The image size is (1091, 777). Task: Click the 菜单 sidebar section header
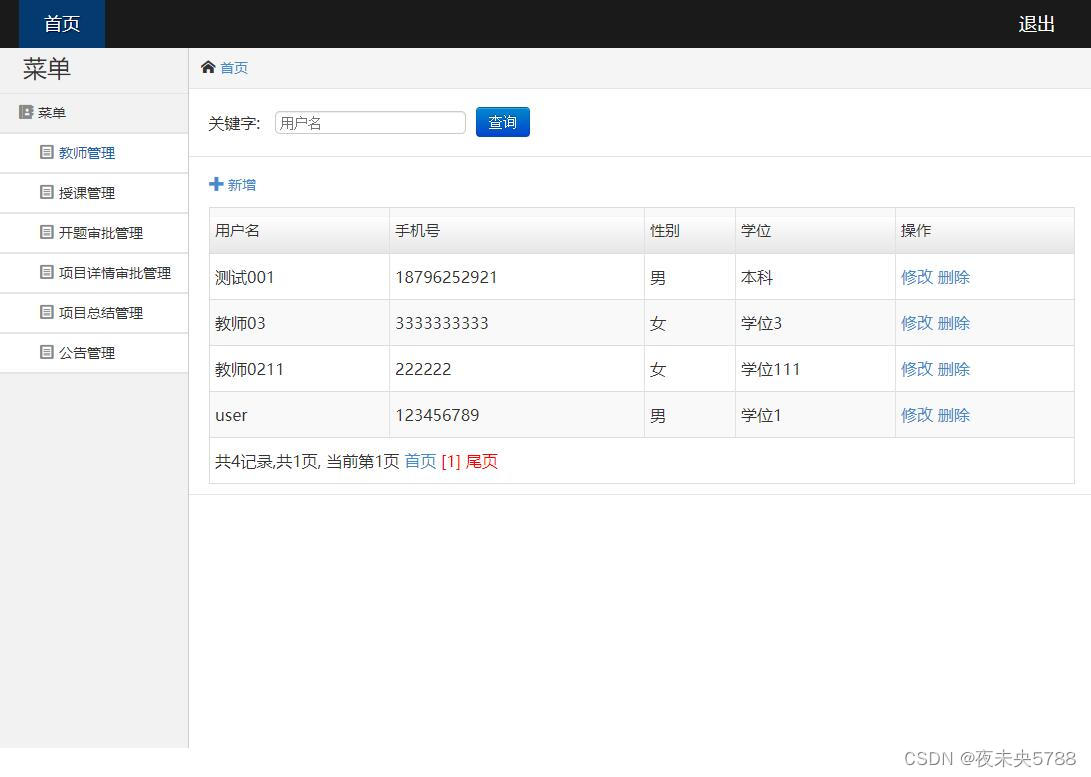point(94,113)
